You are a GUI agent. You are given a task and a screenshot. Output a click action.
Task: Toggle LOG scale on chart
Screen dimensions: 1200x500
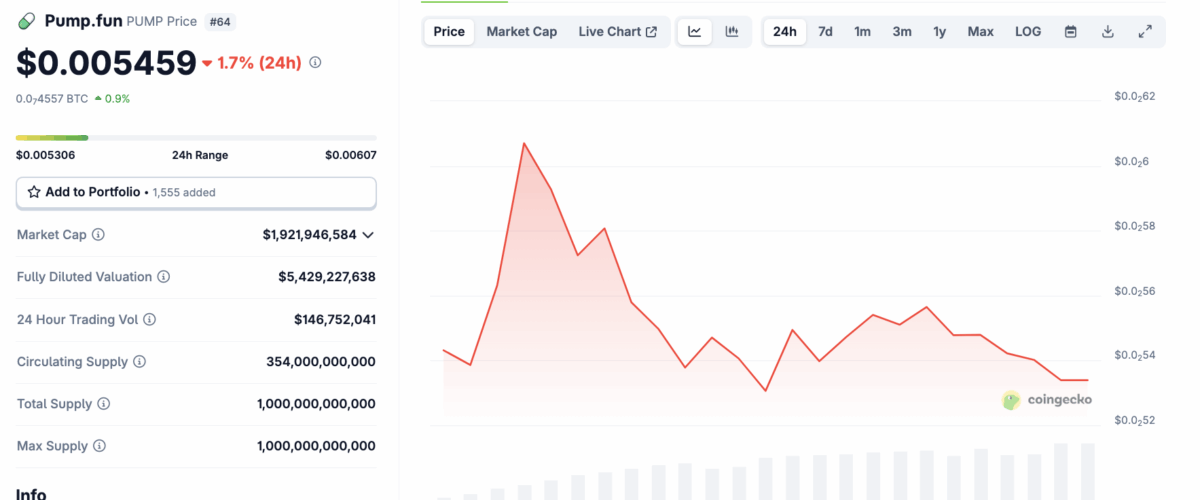(x=1028, y=32)
